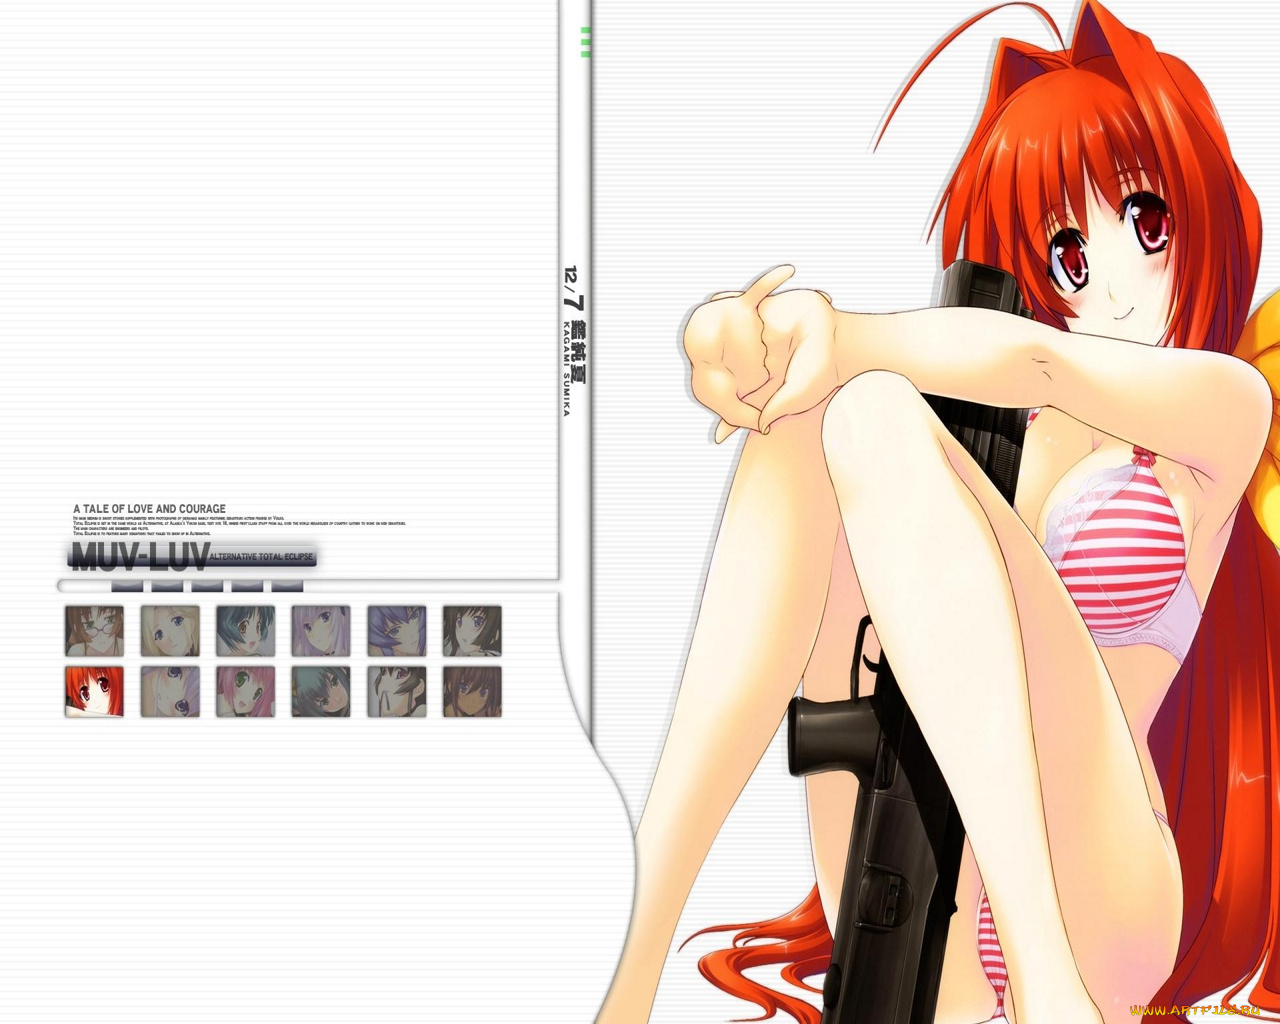
Task: Open the website watermark link in the corner
Action: pyautogui.click(x=1194, y=1010)
